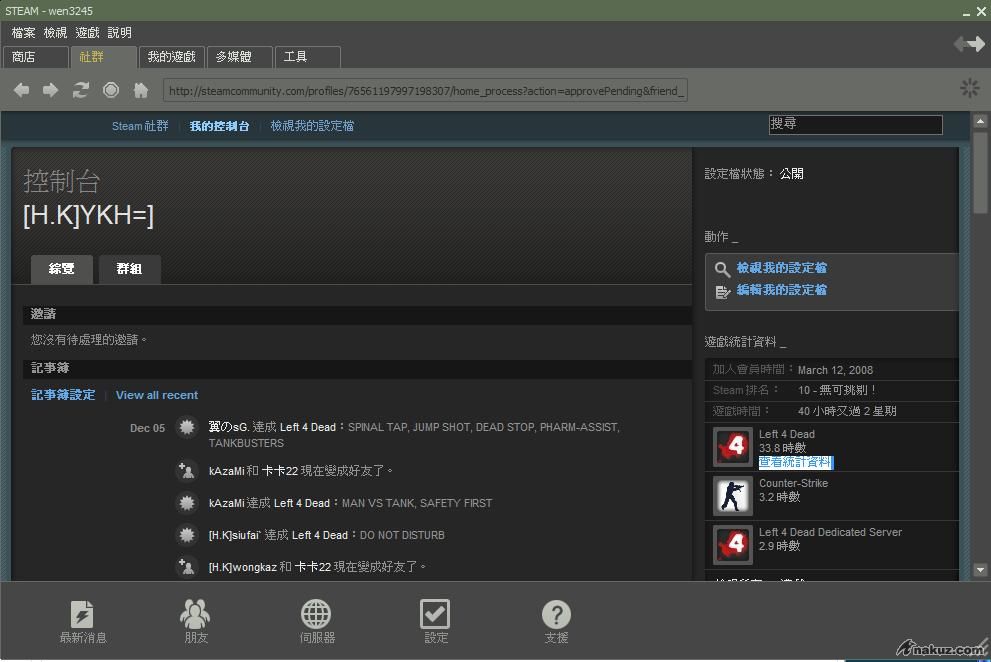Click achievement icon for 翼のsG. Dec 05 entry
Viewport: 991px width, 662px height.
tap(186, 427)
